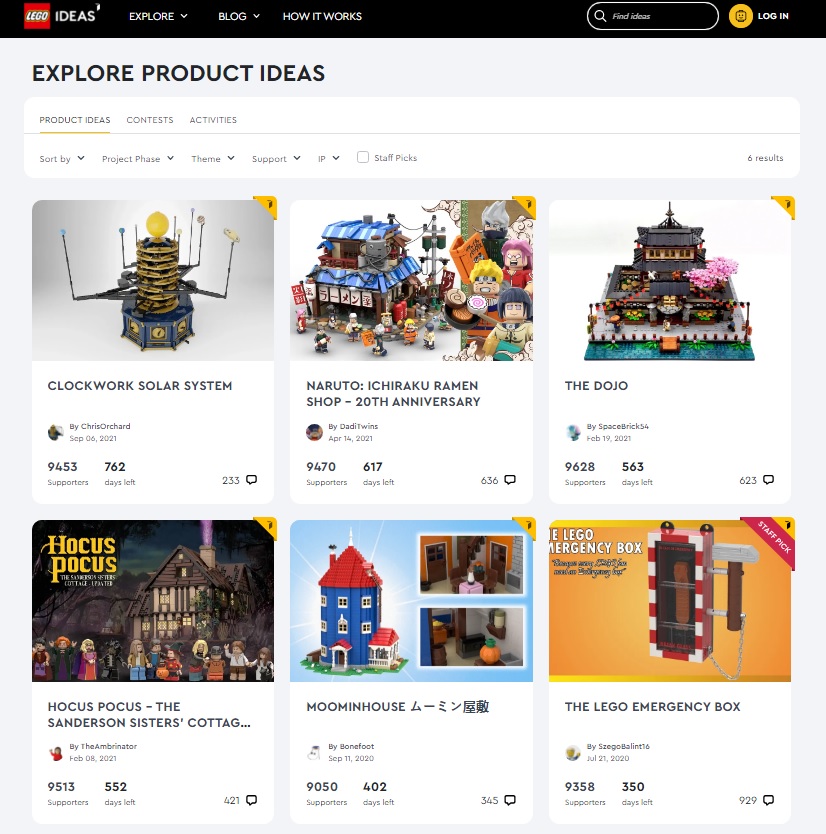826x834 pixels.
Task: Expand the Support filter dropdown
Action: pyautogui.click(x=276, y=159)
